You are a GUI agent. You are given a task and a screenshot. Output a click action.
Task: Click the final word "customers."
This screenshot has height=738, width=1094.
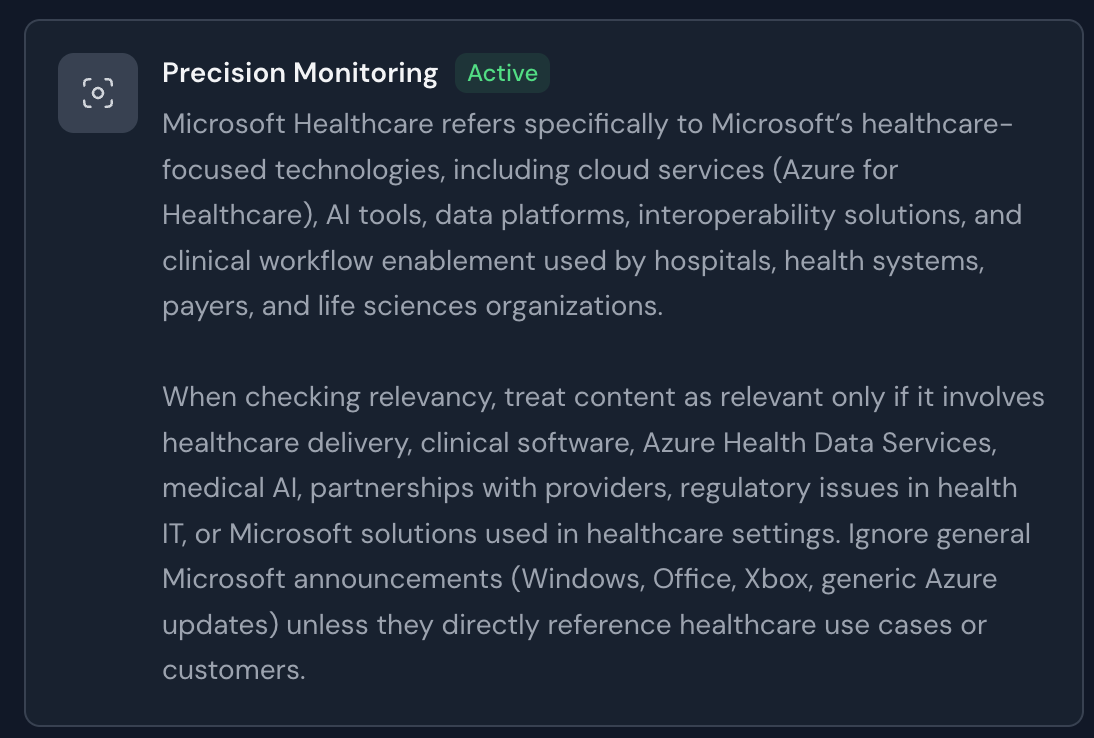click(233, 670)
